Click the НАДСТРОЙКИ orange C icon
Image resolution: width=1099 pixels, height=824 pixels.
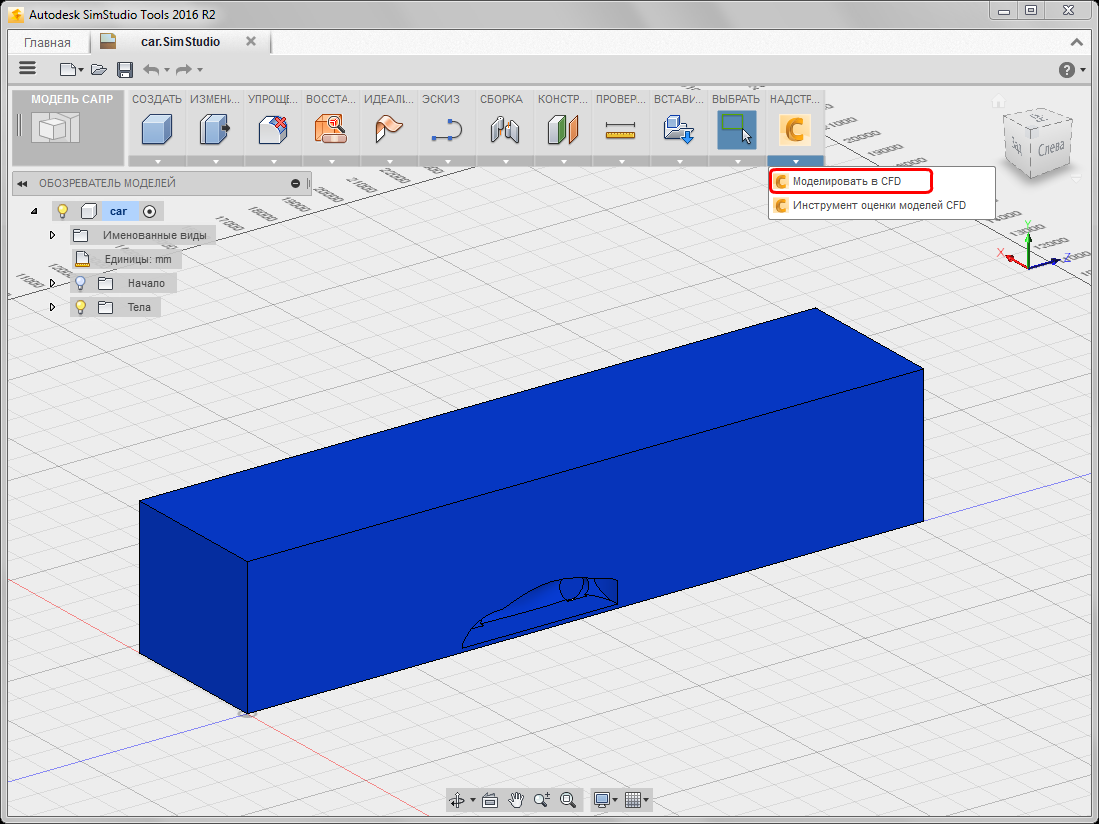coord(795,130)
